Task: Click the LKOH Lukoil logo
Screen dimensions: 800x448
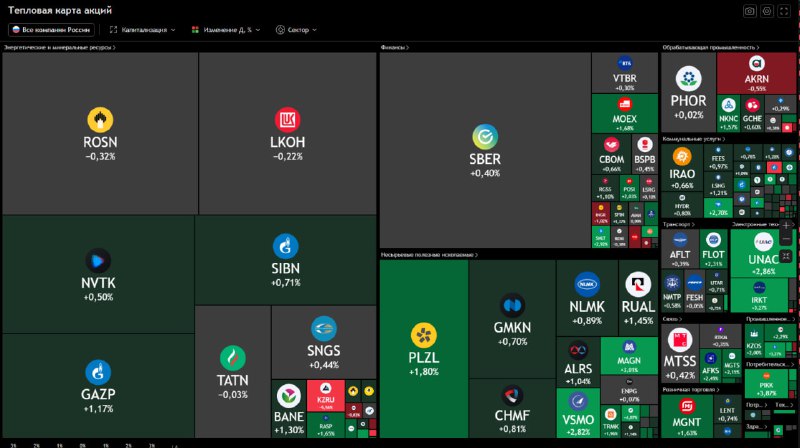Action: [288, 120]
